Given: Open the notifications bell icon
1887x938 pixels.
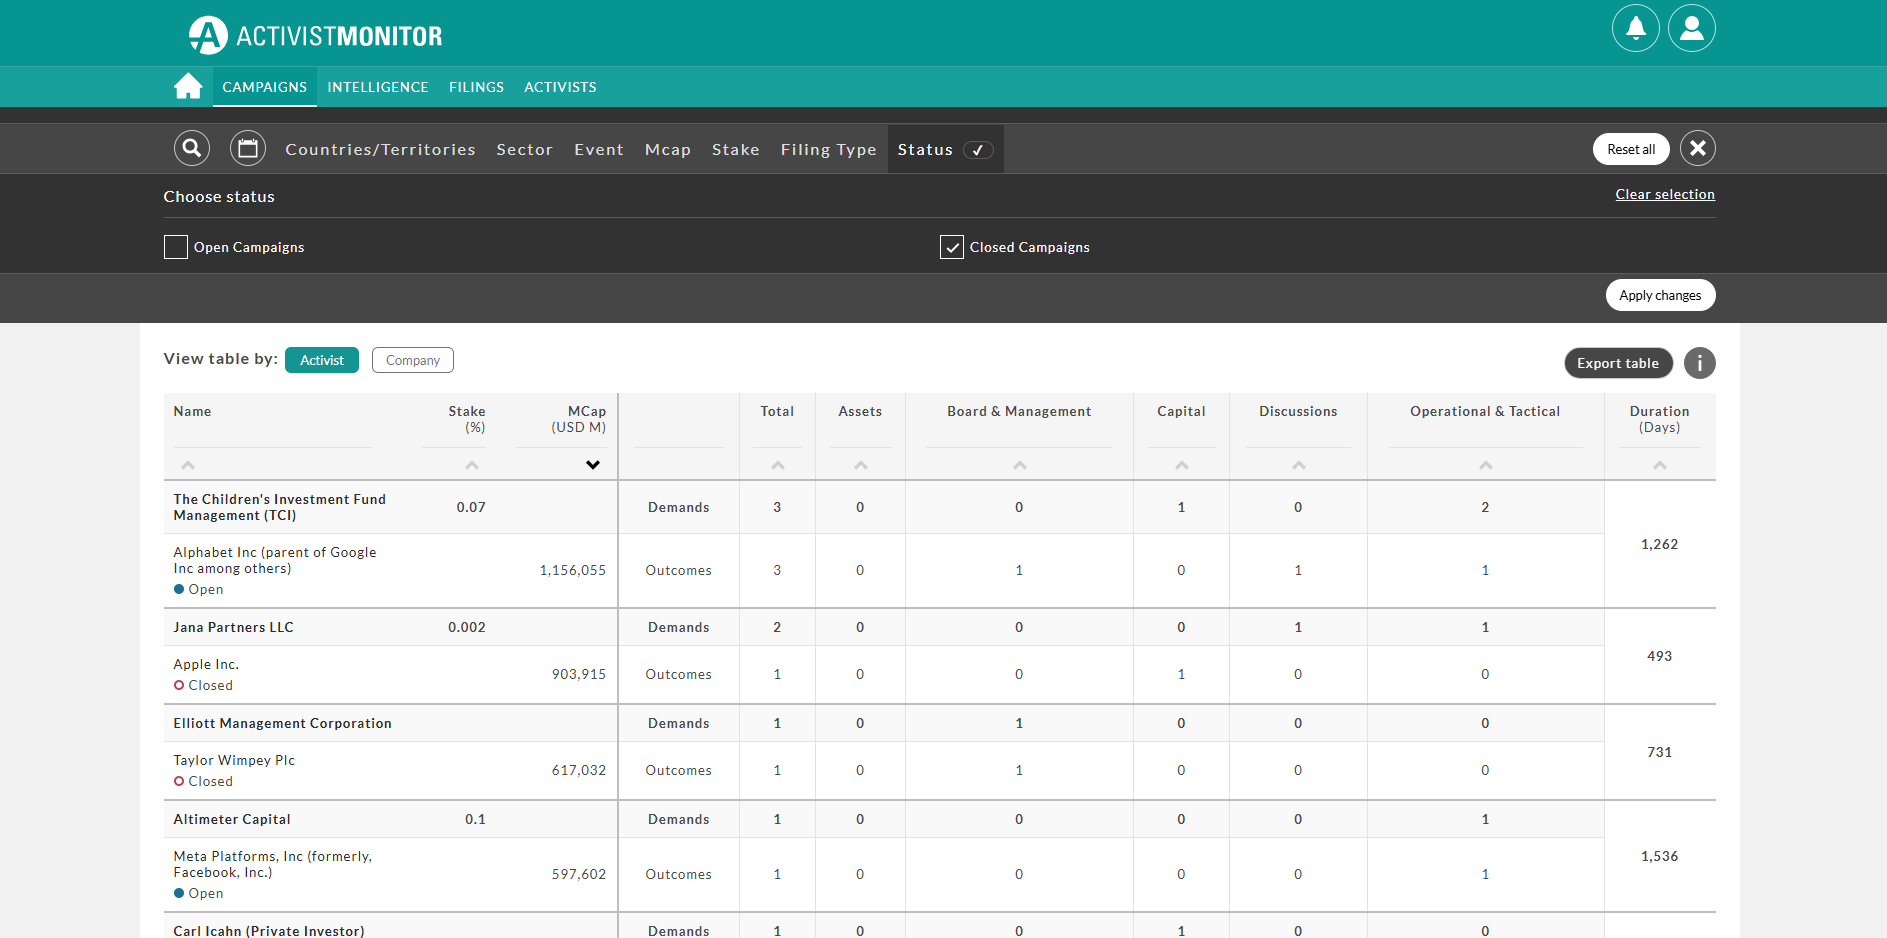Looking at the screenshot, I should point(1635,28).
